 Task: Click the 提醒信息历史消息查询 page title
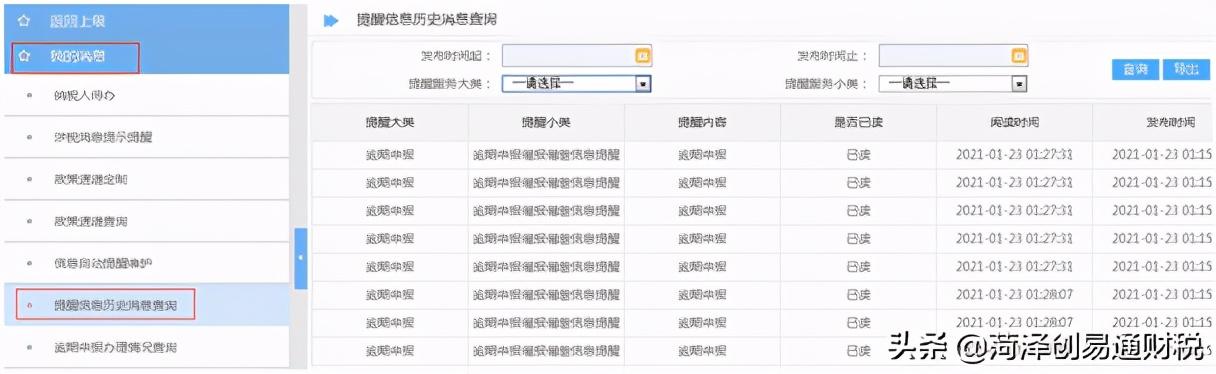click(427, 20)
